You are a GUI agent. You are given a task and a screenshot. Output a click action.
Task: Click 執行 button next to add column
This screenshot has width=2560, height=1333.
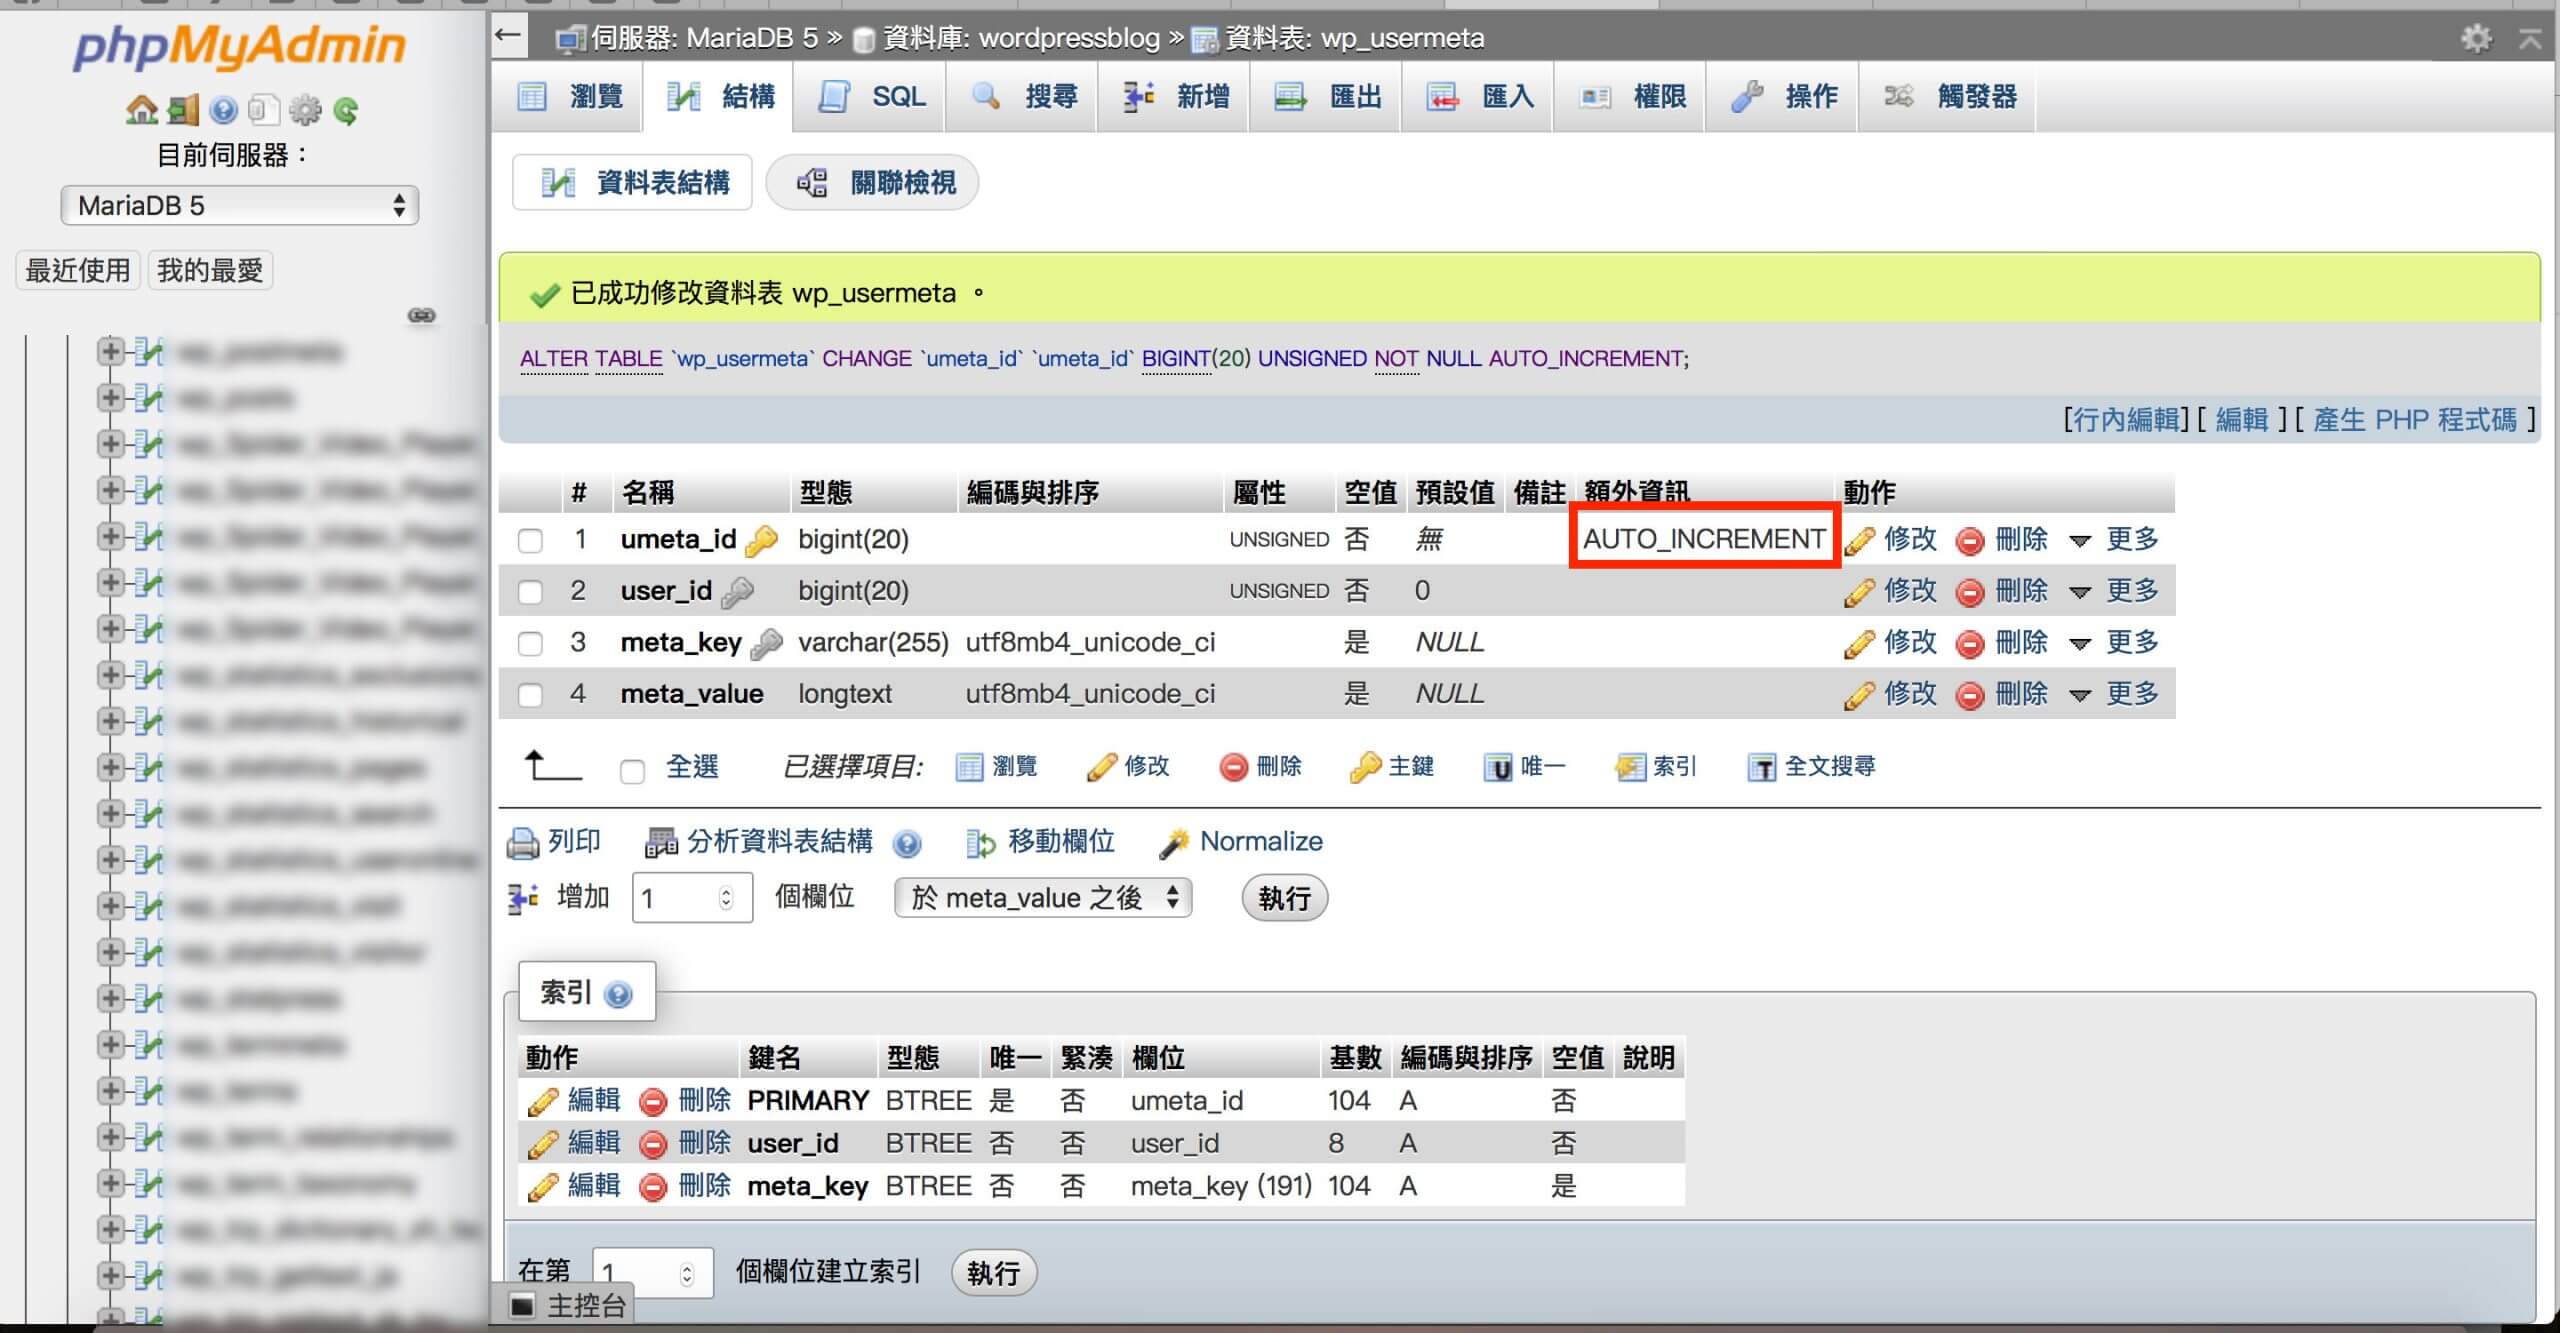(1284, 898)
